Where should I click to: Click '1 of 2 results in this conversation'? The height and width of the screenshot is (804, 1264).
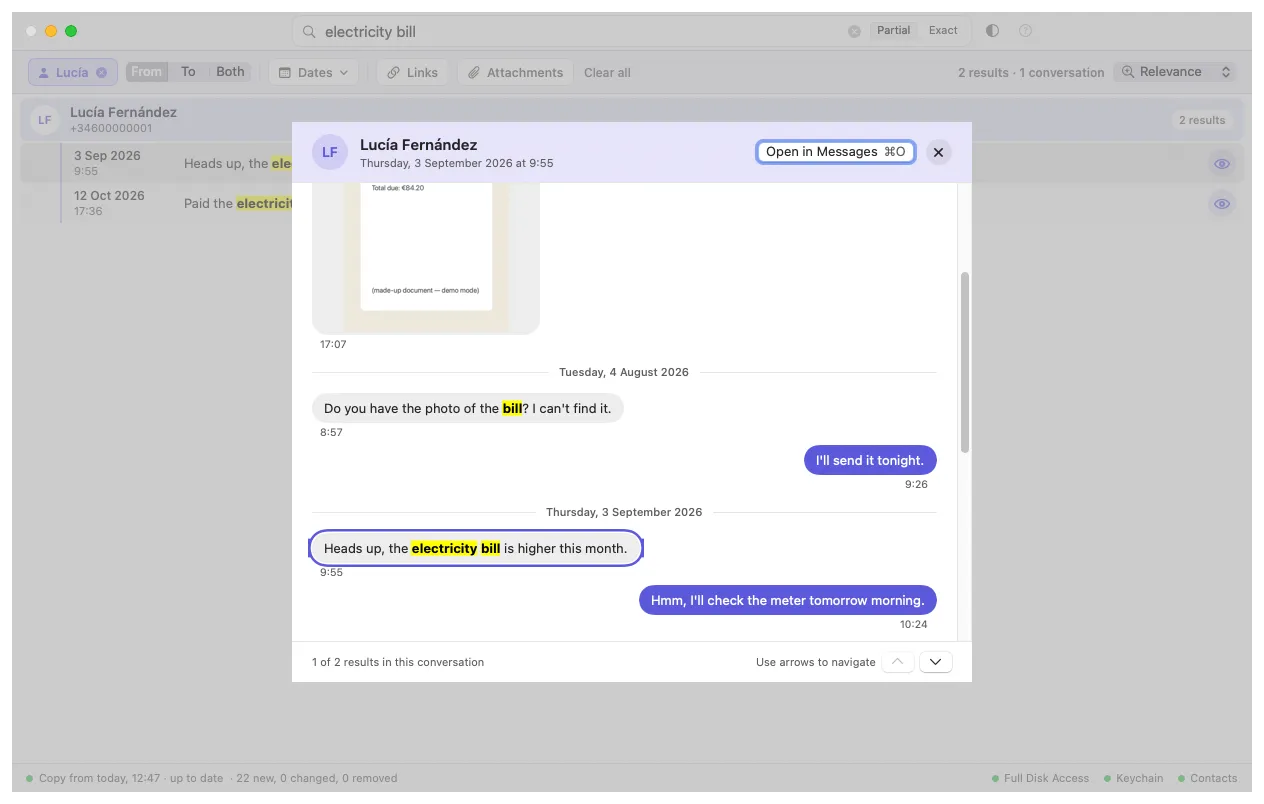(398, 662)
